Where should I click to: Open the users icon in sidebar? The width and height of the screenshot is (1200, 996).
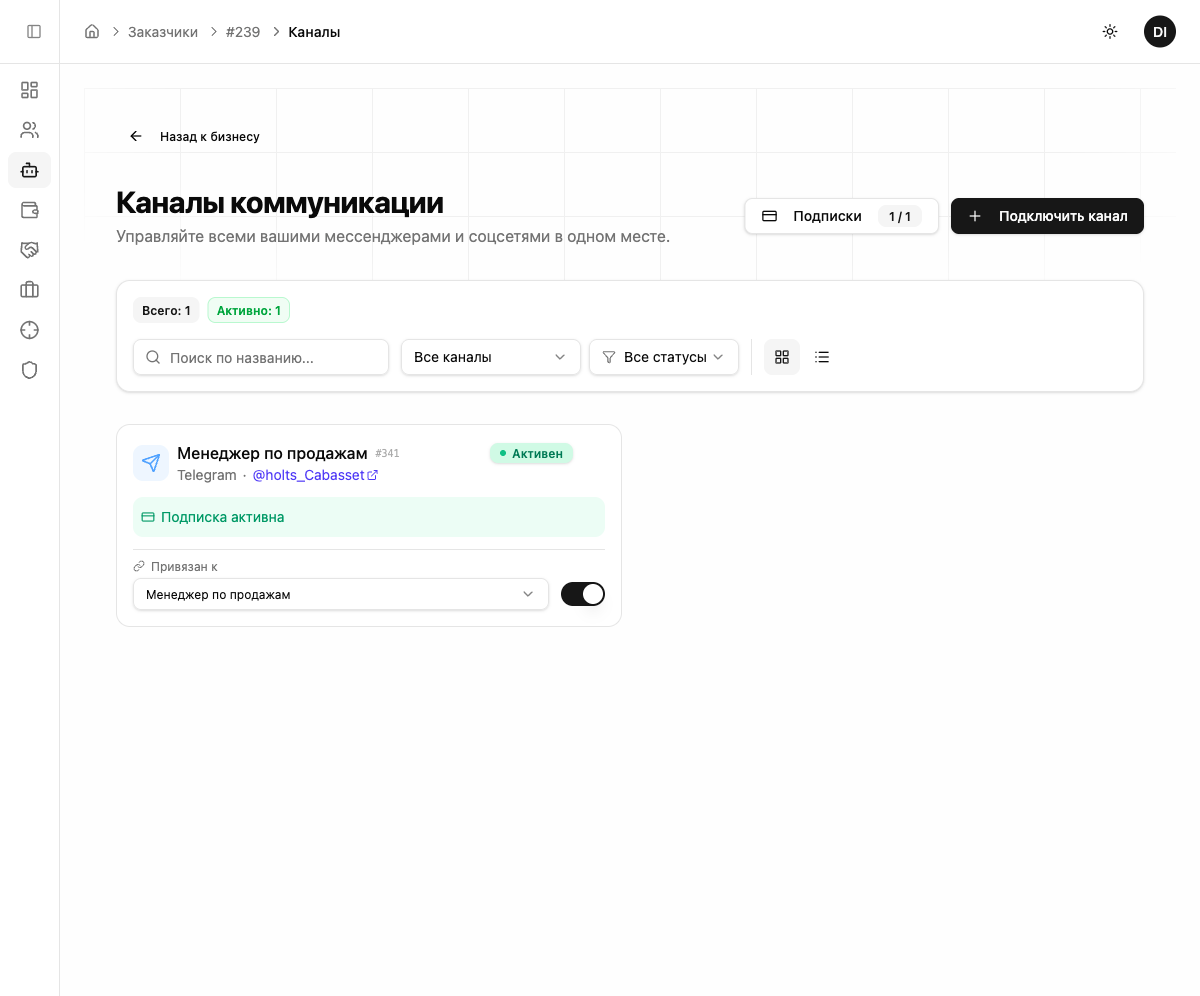30,130
